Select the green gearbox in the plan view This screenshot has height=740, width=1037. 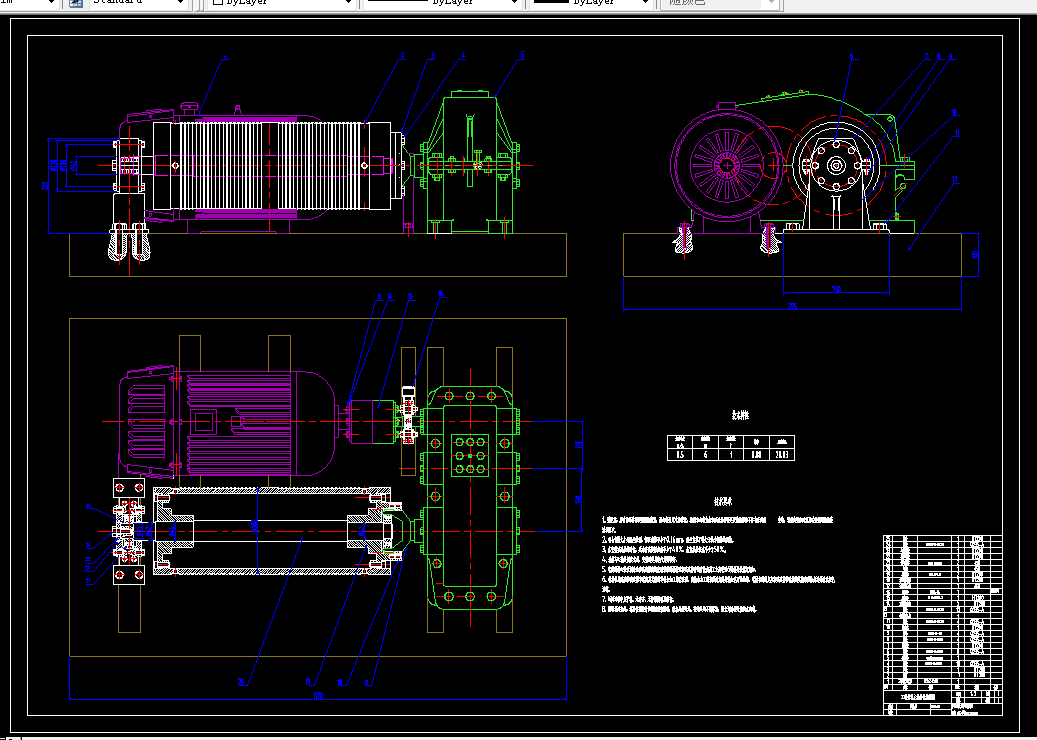point(470,497)
